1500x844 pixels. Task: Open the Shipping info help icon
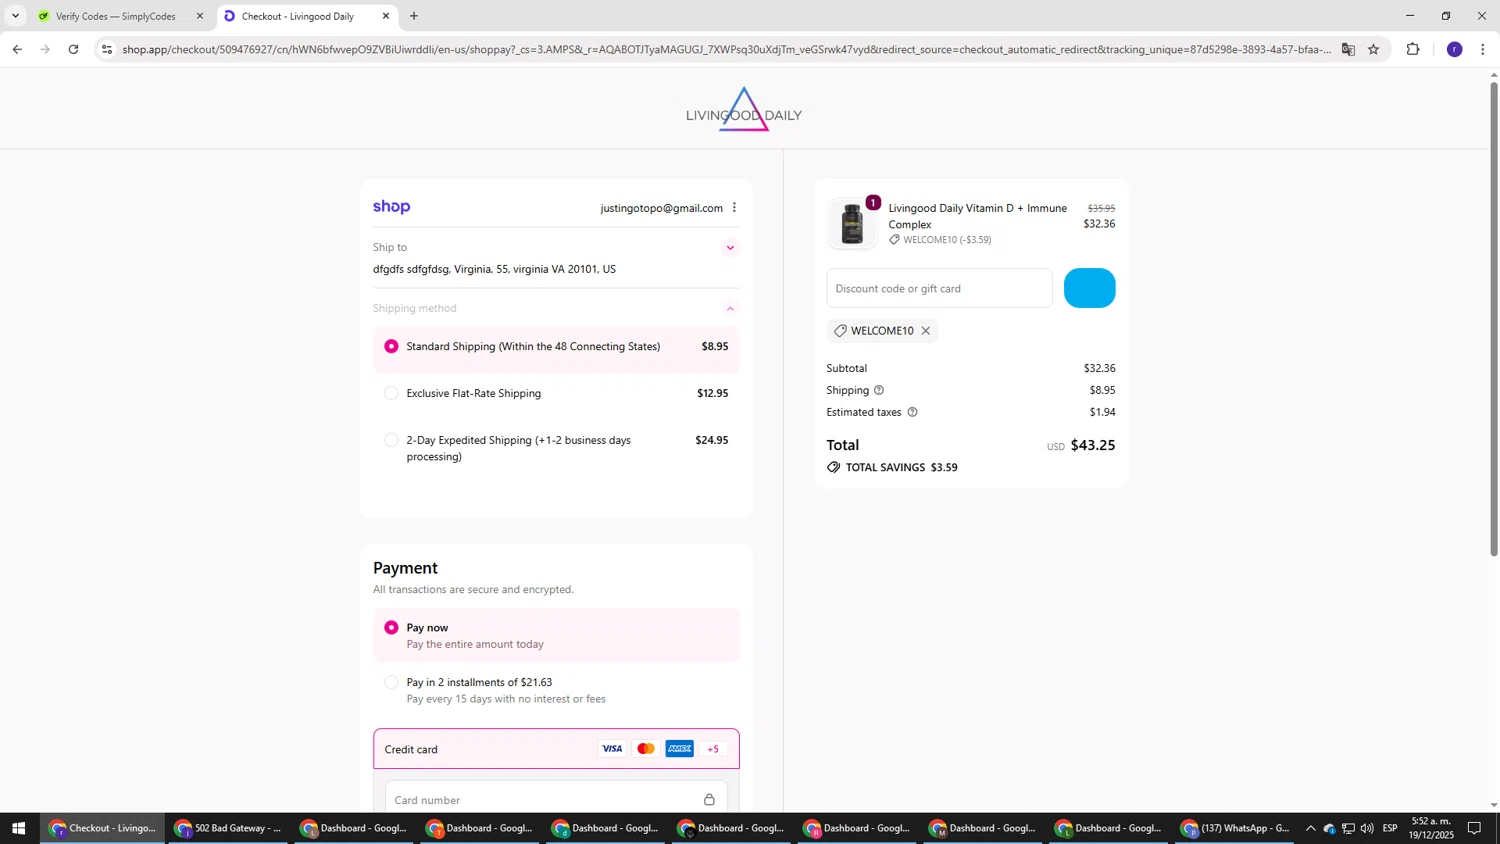point(879,391)
